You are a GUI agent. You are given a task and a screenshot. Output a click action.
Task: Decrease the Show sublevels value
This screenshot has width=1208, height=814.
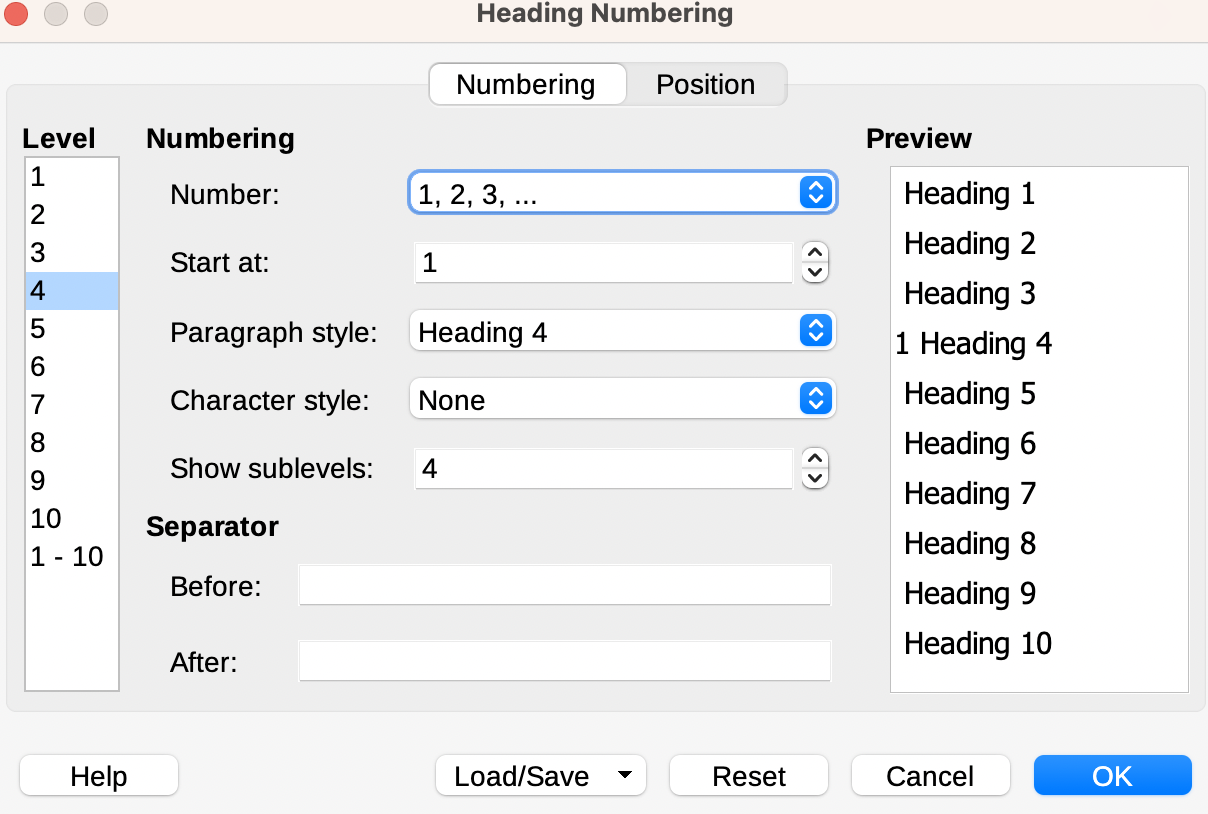(816, 479)
